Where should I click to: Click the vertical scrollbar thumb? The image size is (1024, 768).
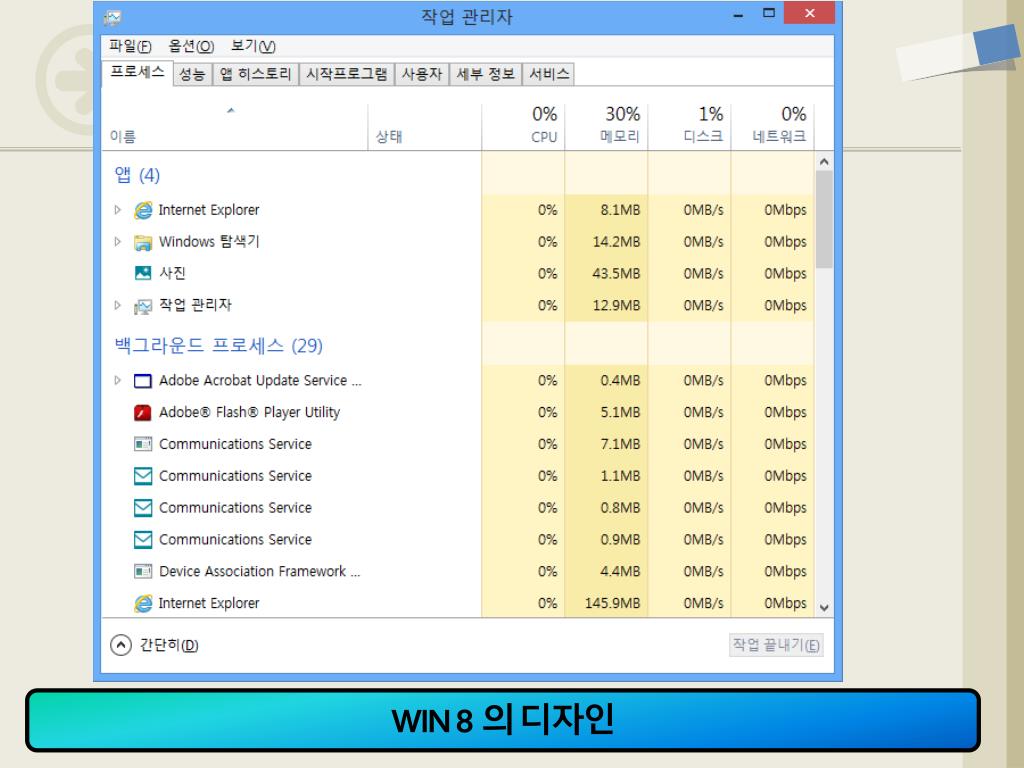click(x=824, y=219)
